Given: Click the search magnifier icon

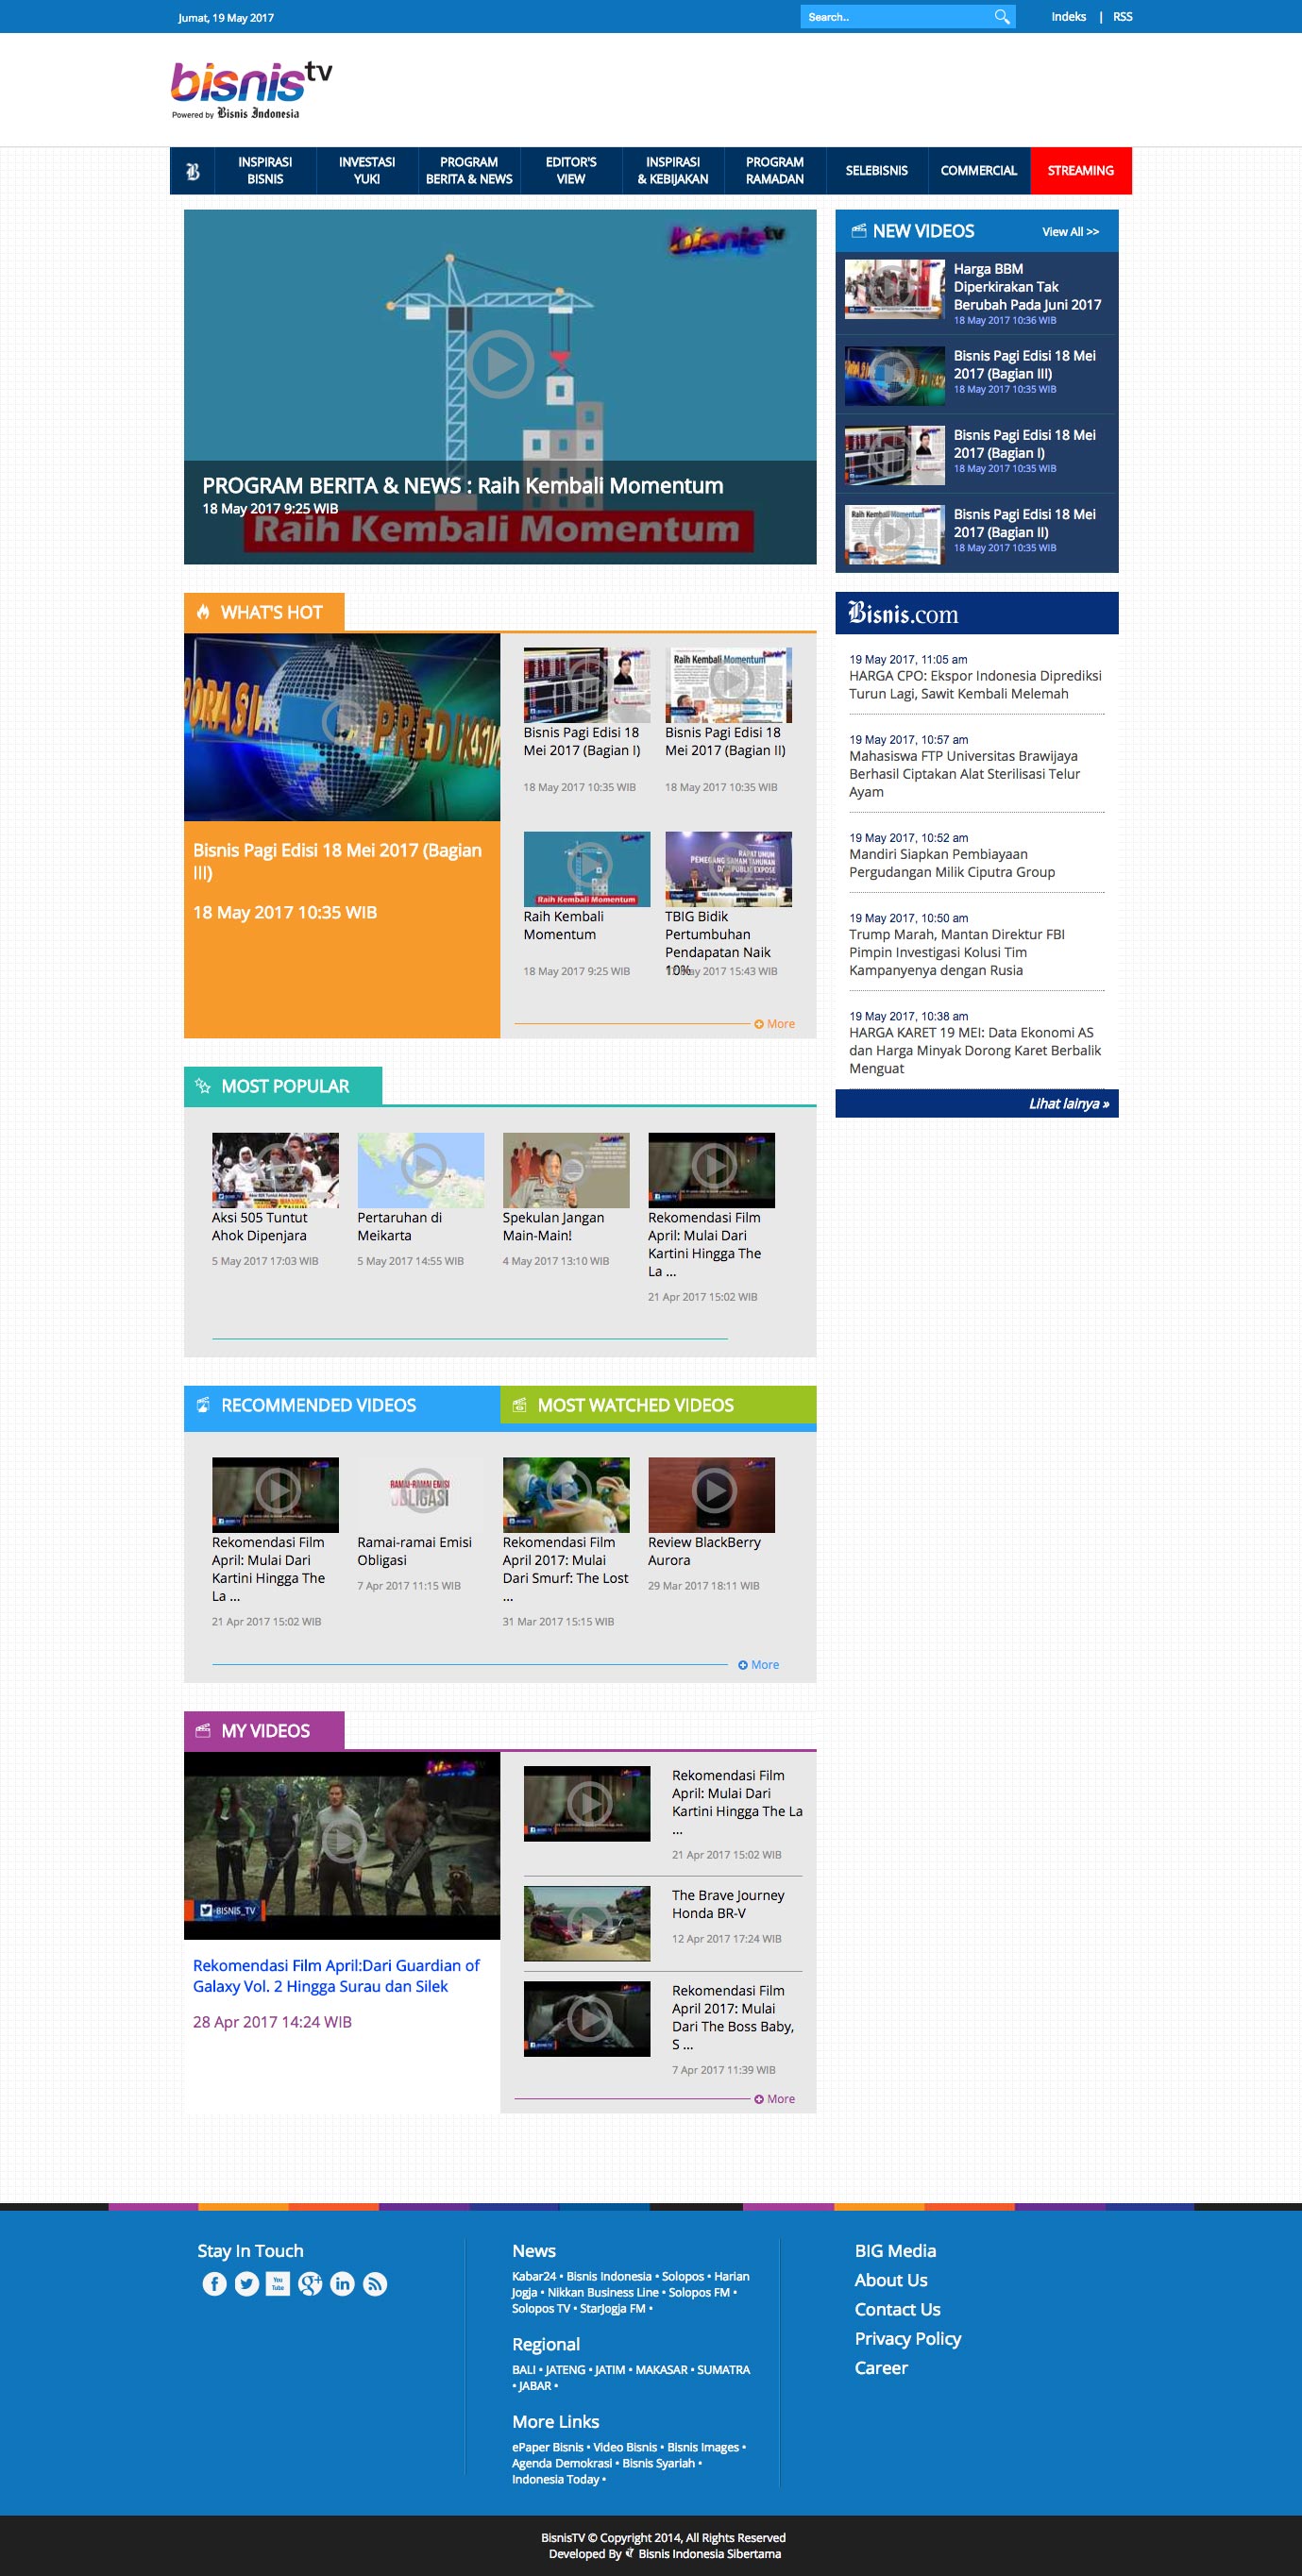Looking at the screenshot, I should click(1001, 17).
